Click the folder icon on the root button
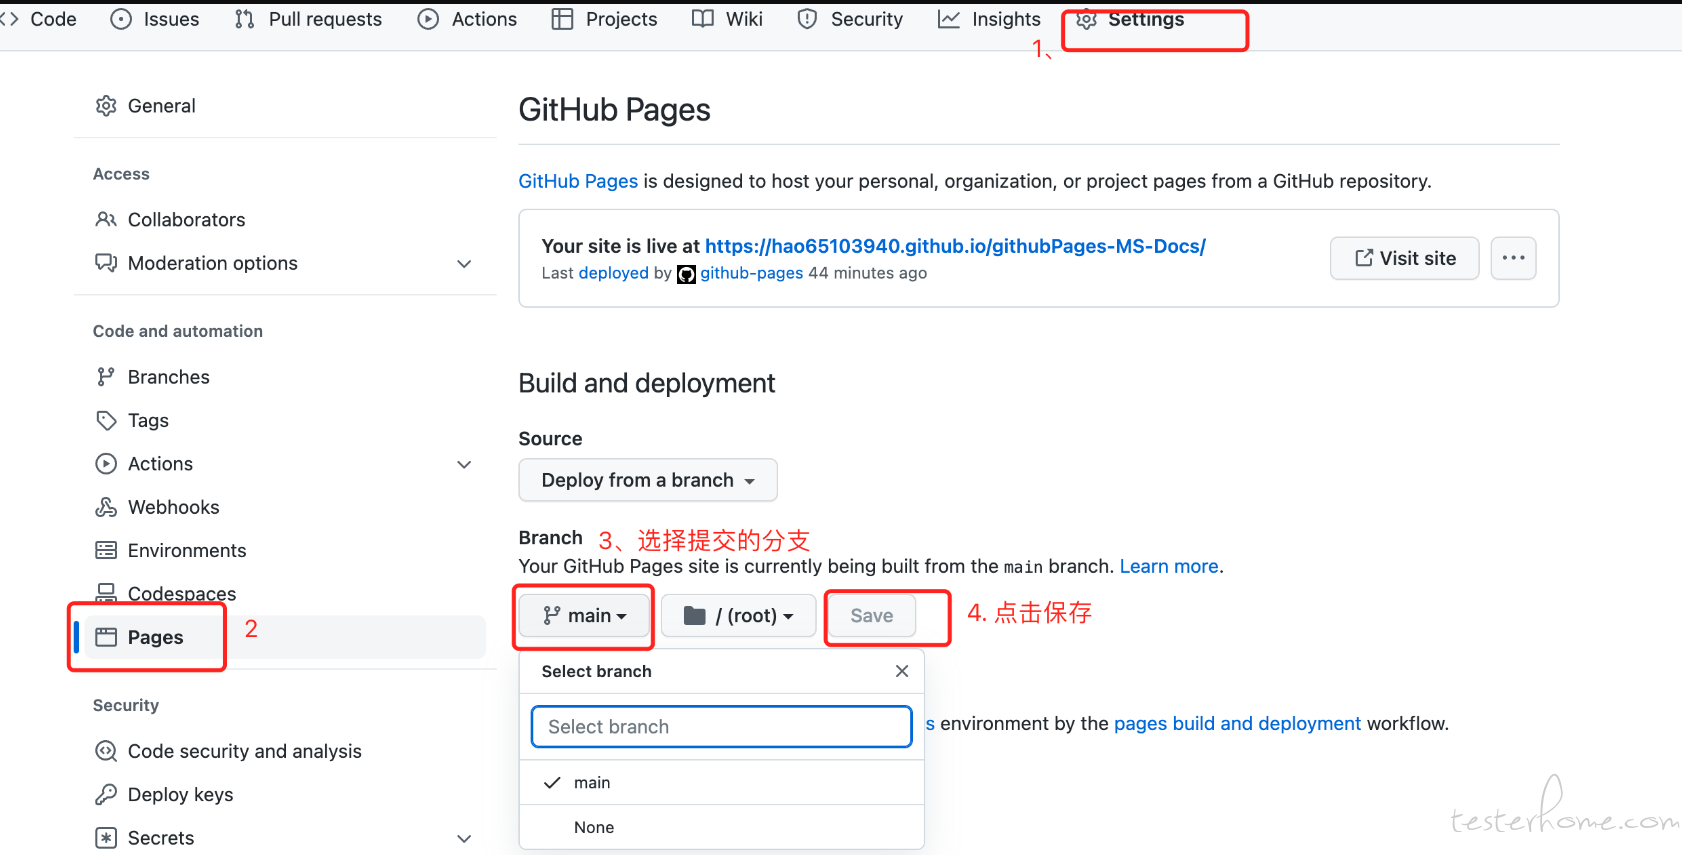The image size is (1682, 855). tap(695, 616)
